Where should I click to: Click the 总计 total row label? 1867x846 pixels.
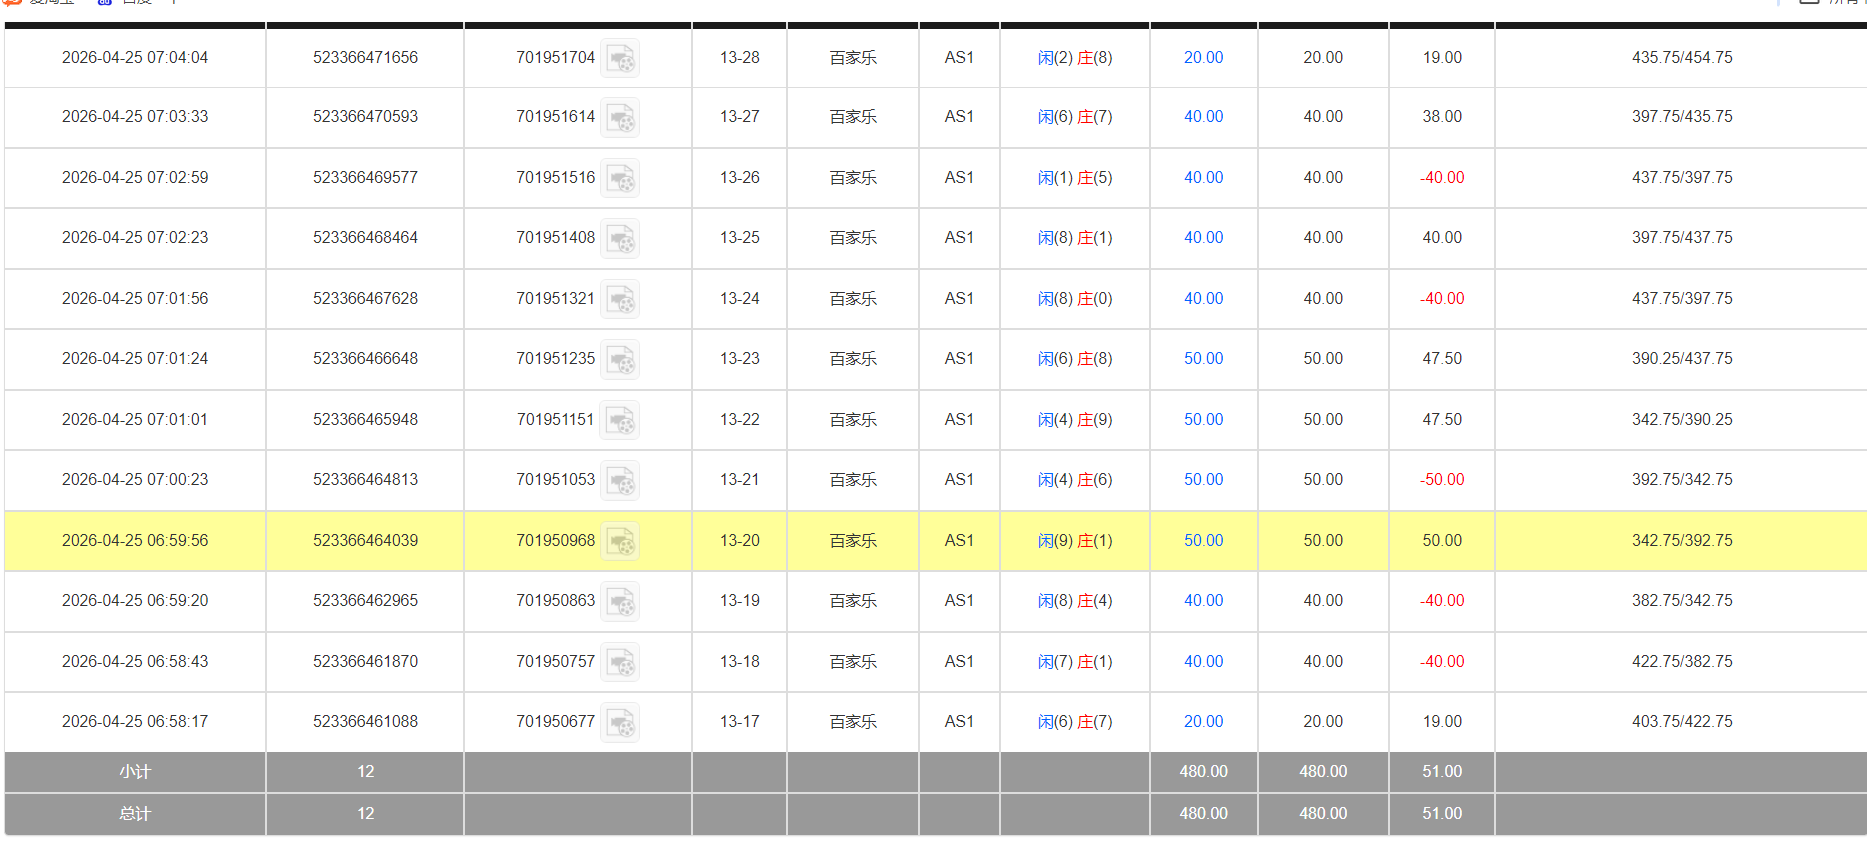135,814
